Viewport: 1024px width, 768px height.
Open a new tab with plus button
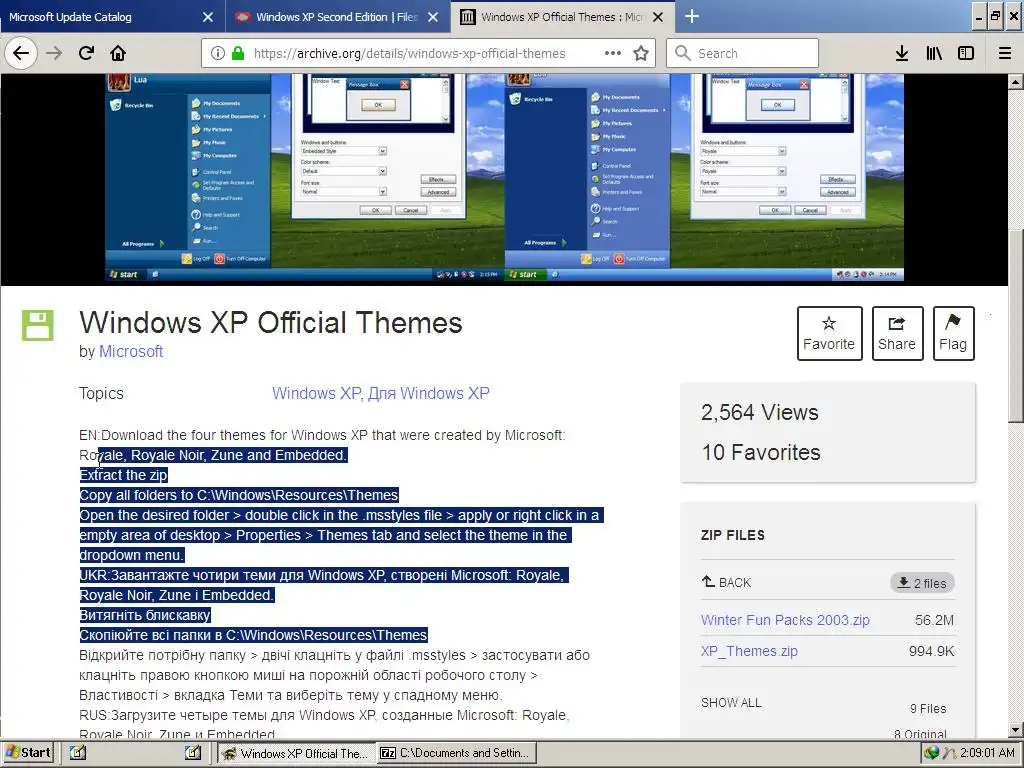click(692, 16)
